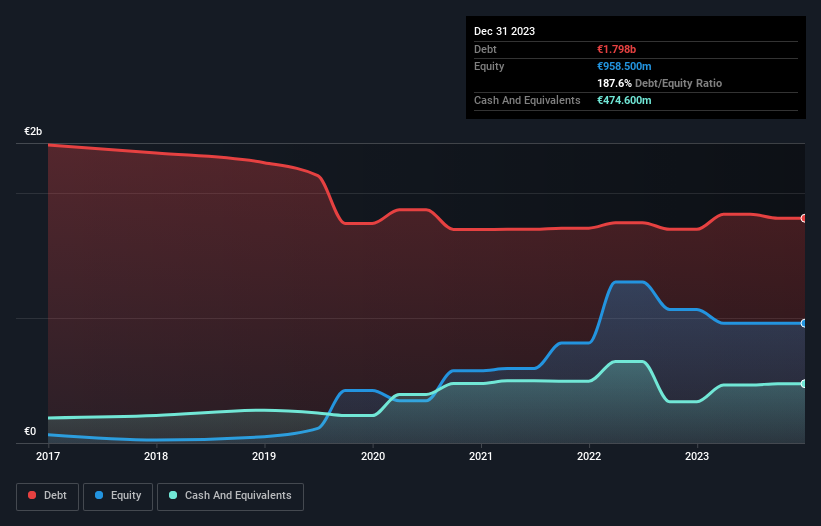
Task: Click the €0 y-axis label
Action: click(30, 431)
